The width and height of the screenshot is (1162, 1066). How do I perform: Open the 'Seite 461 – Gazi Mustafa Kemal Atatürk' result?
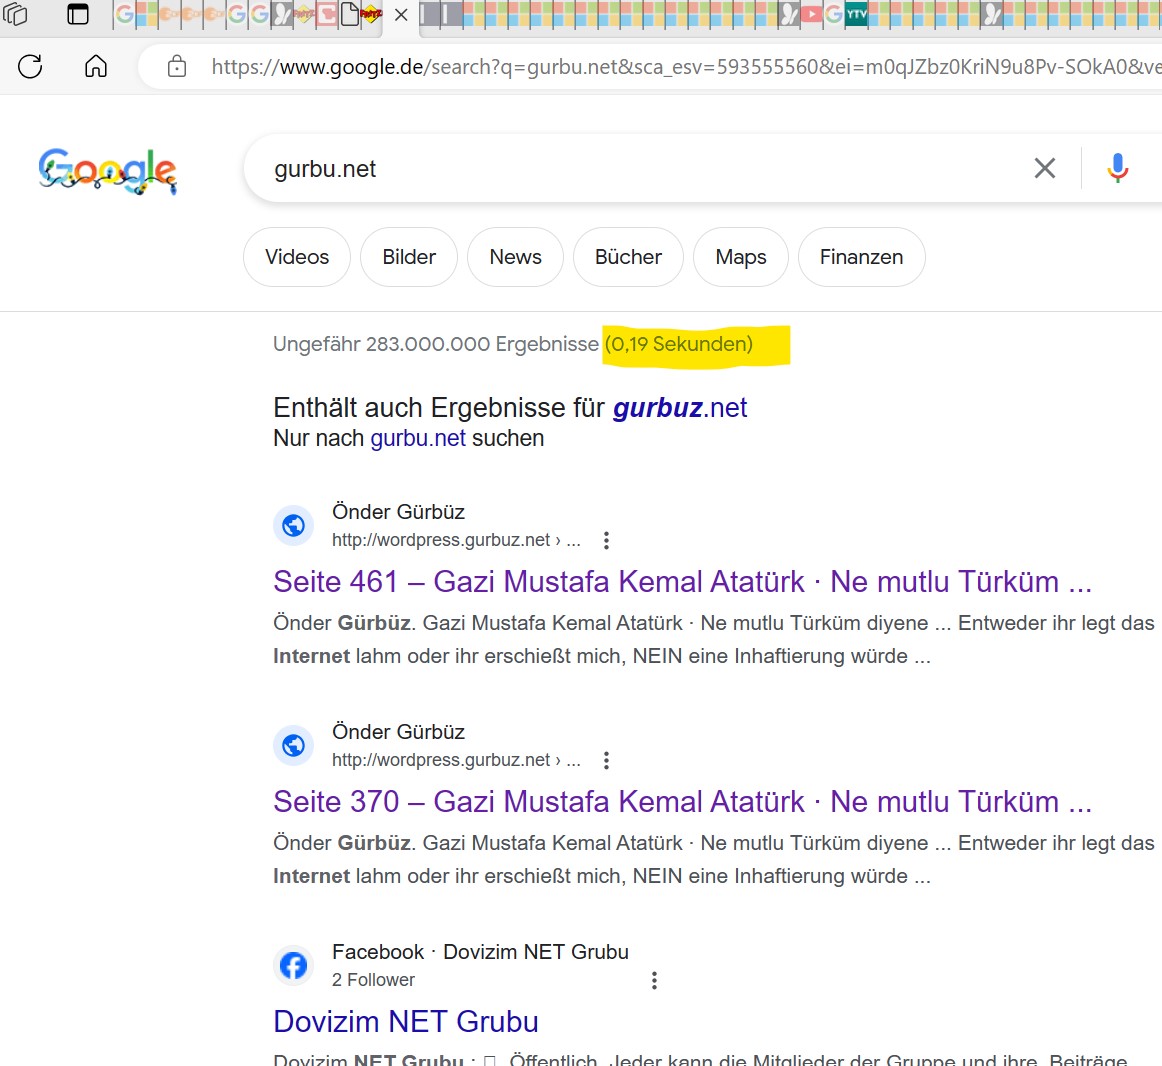(683, 582)
